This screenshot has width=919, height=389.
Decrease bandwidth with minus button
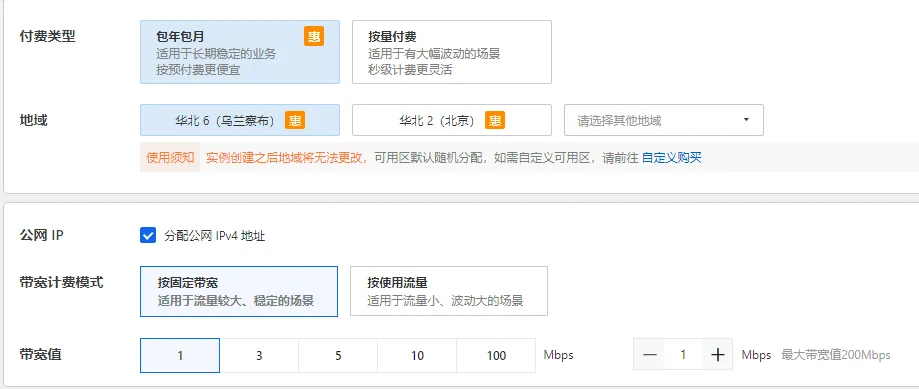[649, 354]
